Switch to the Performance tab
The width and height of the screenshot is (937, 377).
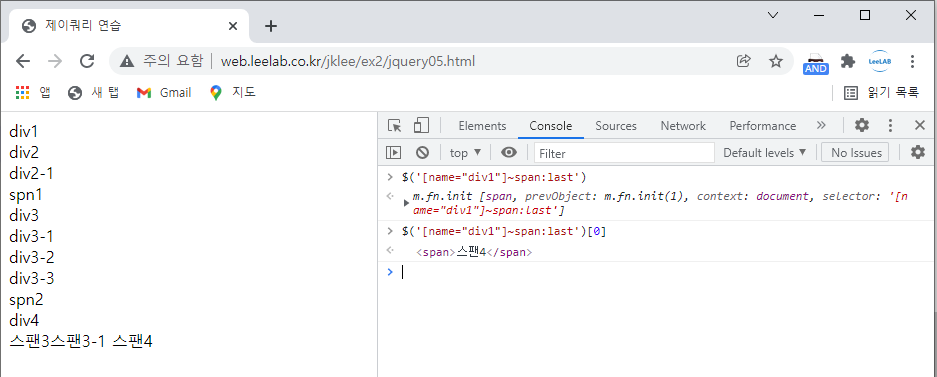(x=763, y=126)
